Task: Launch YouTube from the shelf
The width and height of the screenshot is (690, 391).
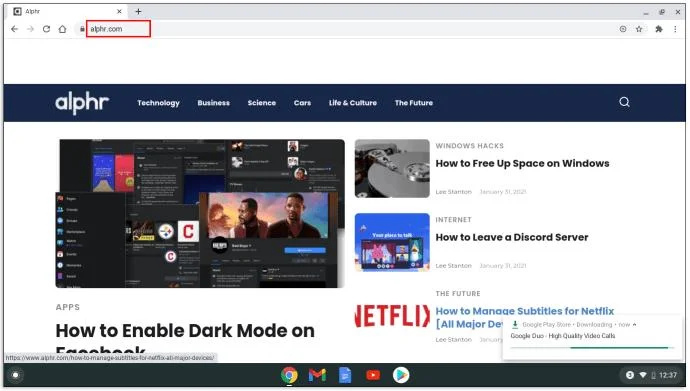Action: (x=373, y=375)
